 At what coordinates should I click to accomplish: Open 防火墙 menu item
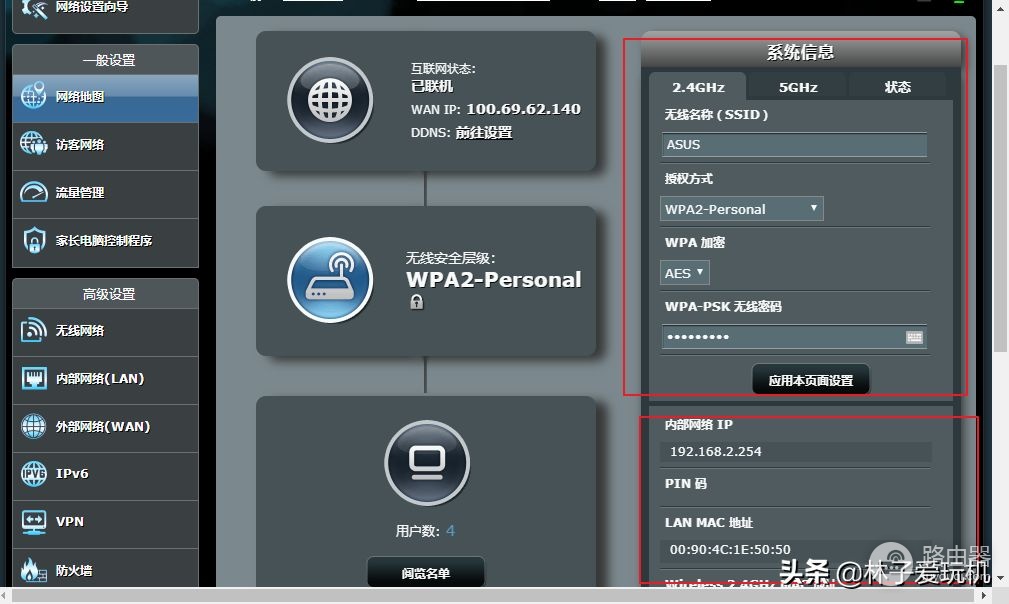[106, 569]
